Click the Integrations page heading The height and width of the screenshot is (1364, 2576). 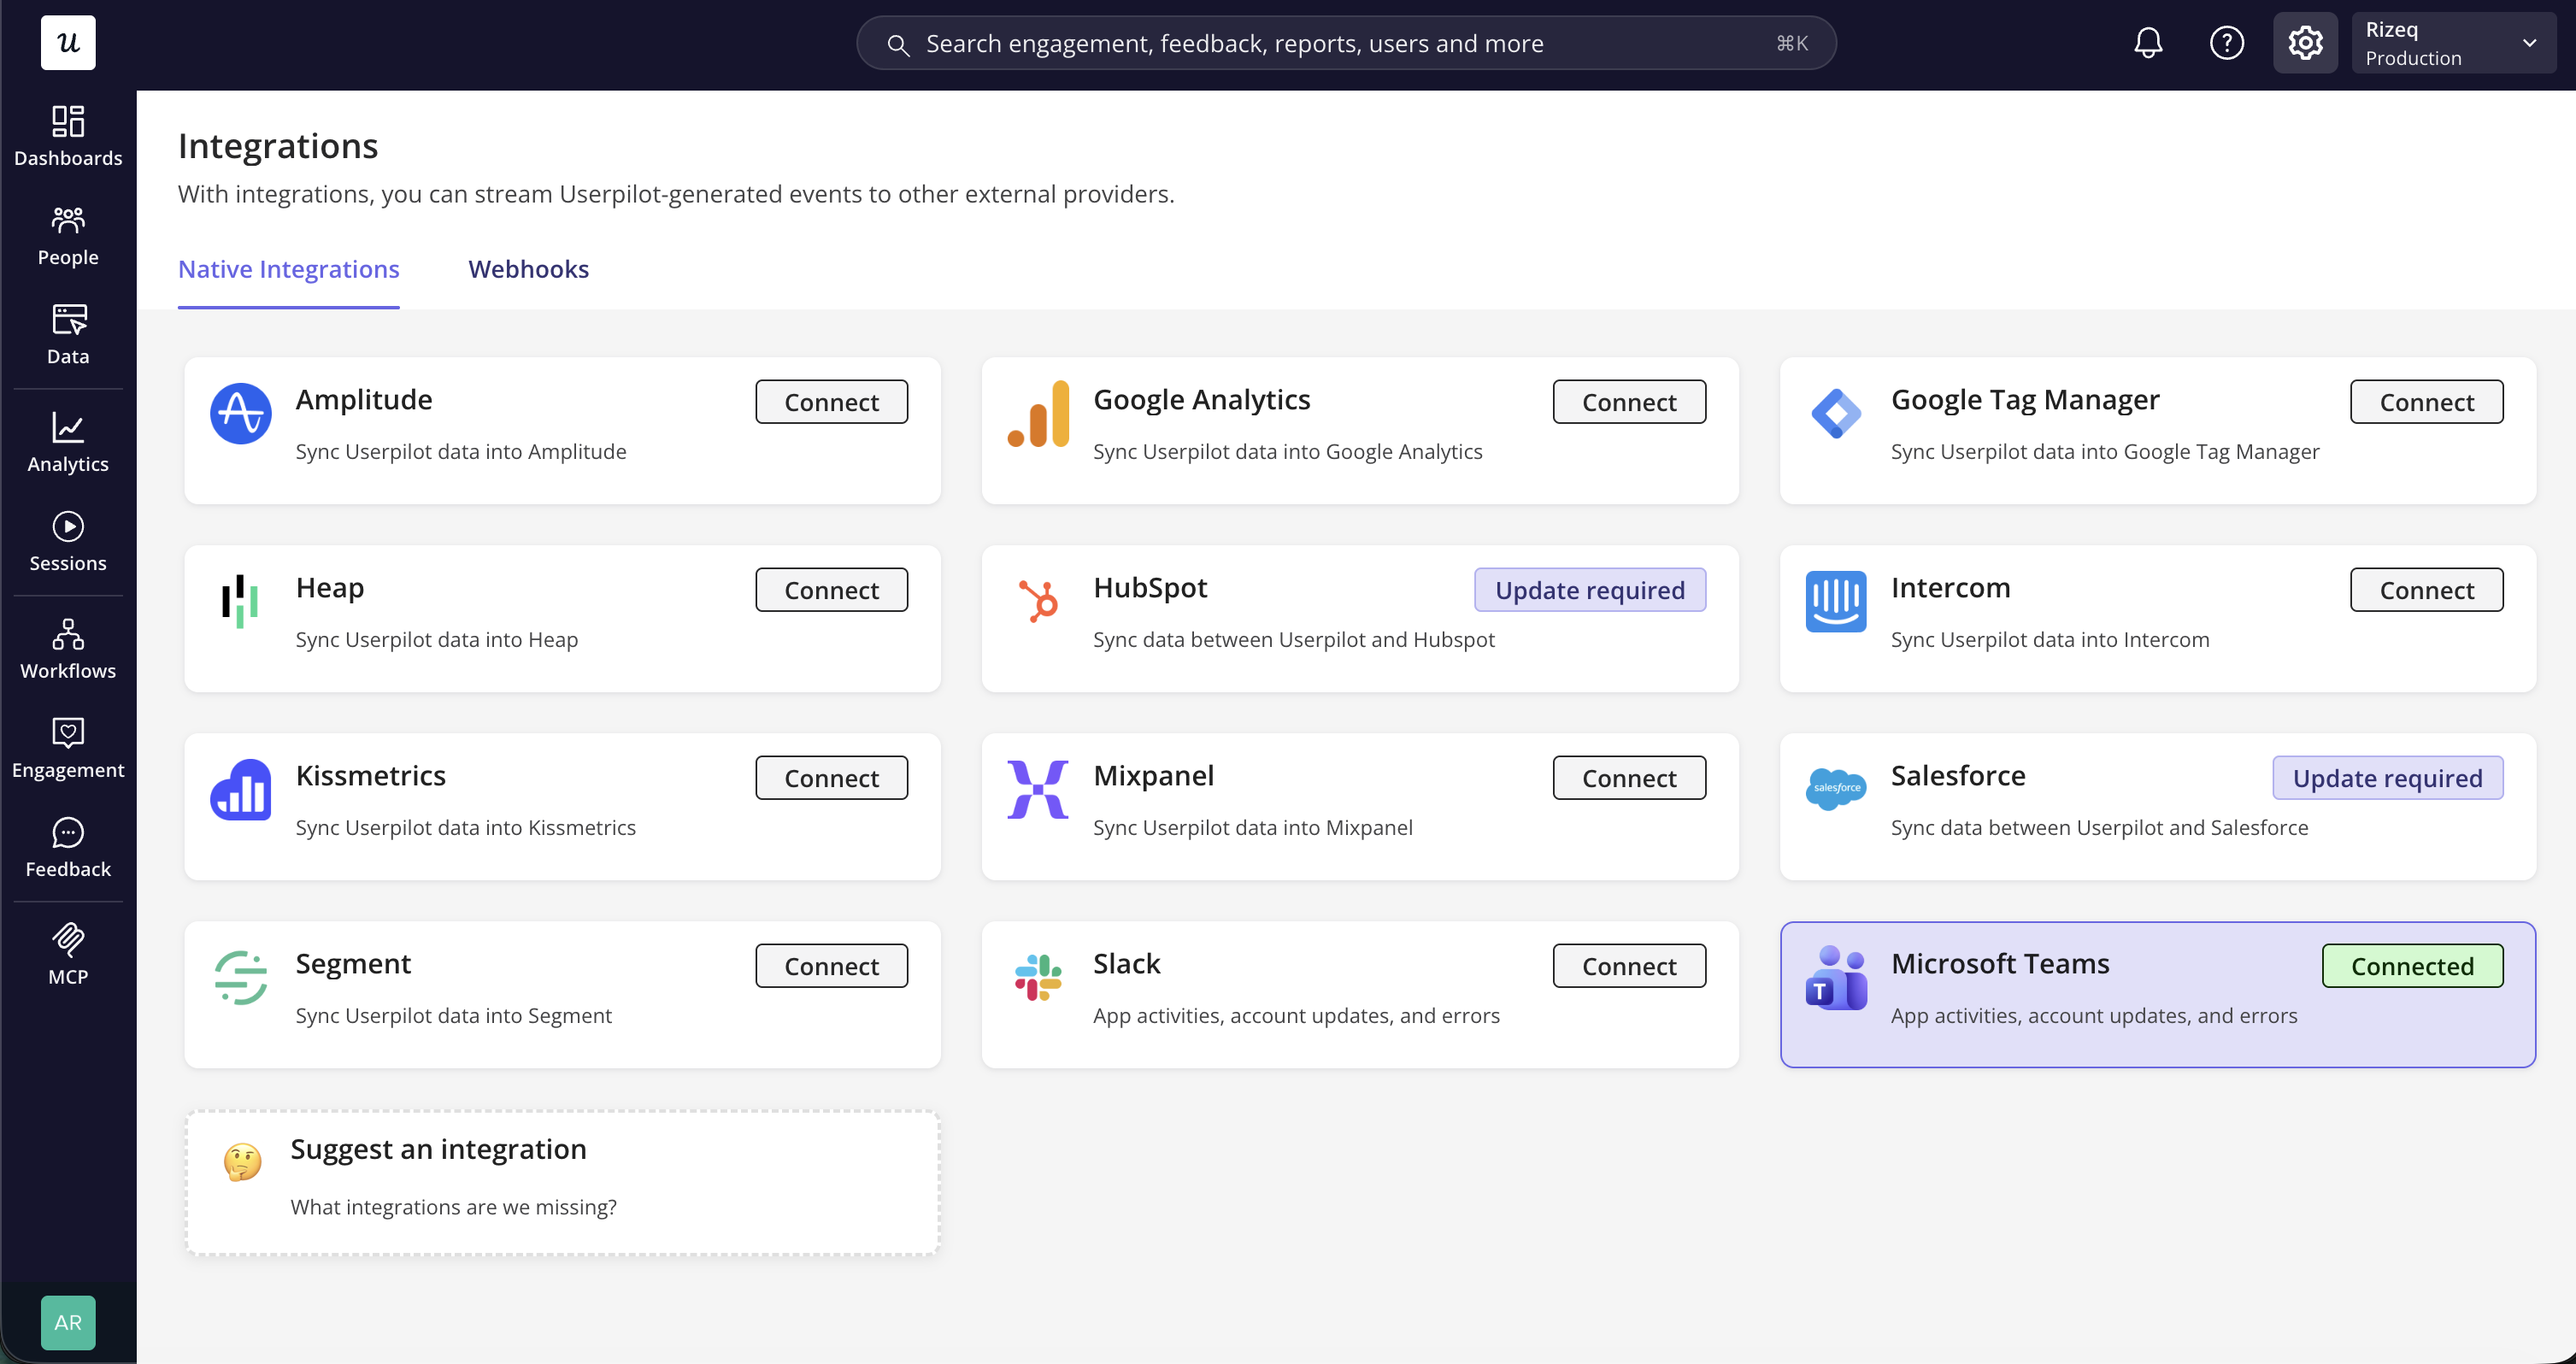278,146
